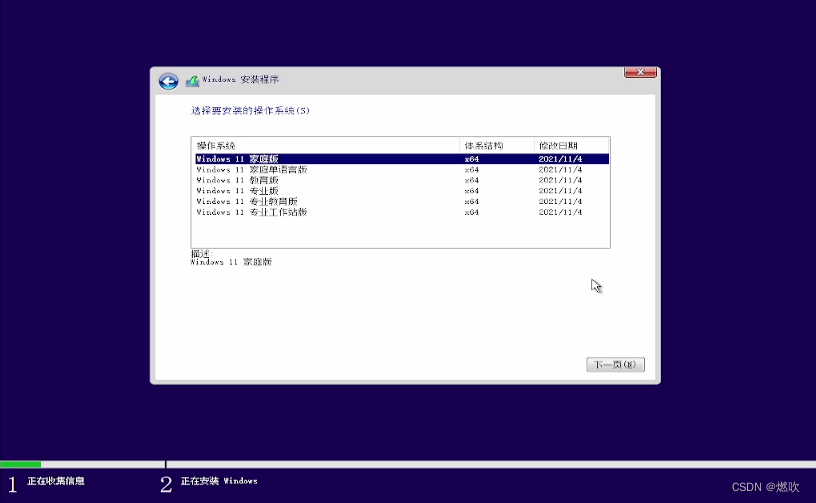Viewport: 816px width, 503px height.
Task: Select Windows 11 教育版 row
Action: tap(402, 180)
